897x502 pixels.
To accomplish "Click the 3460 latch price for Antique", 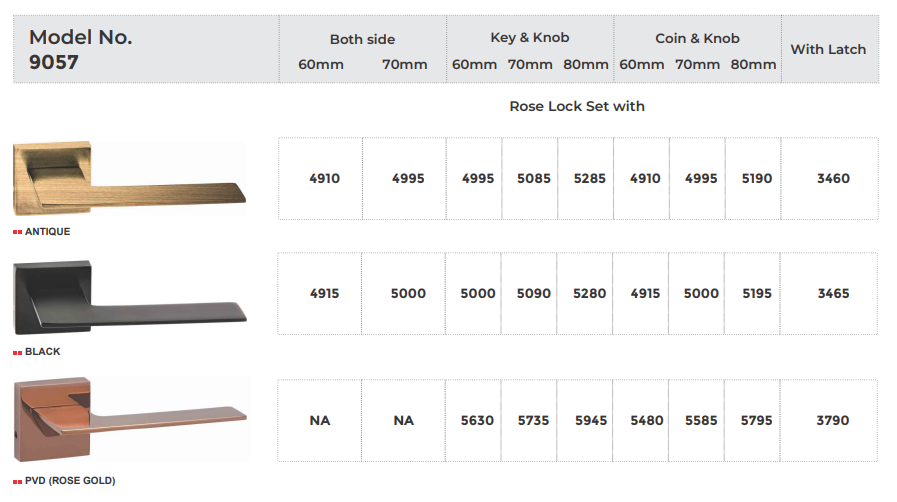I will tap(833, 179).
